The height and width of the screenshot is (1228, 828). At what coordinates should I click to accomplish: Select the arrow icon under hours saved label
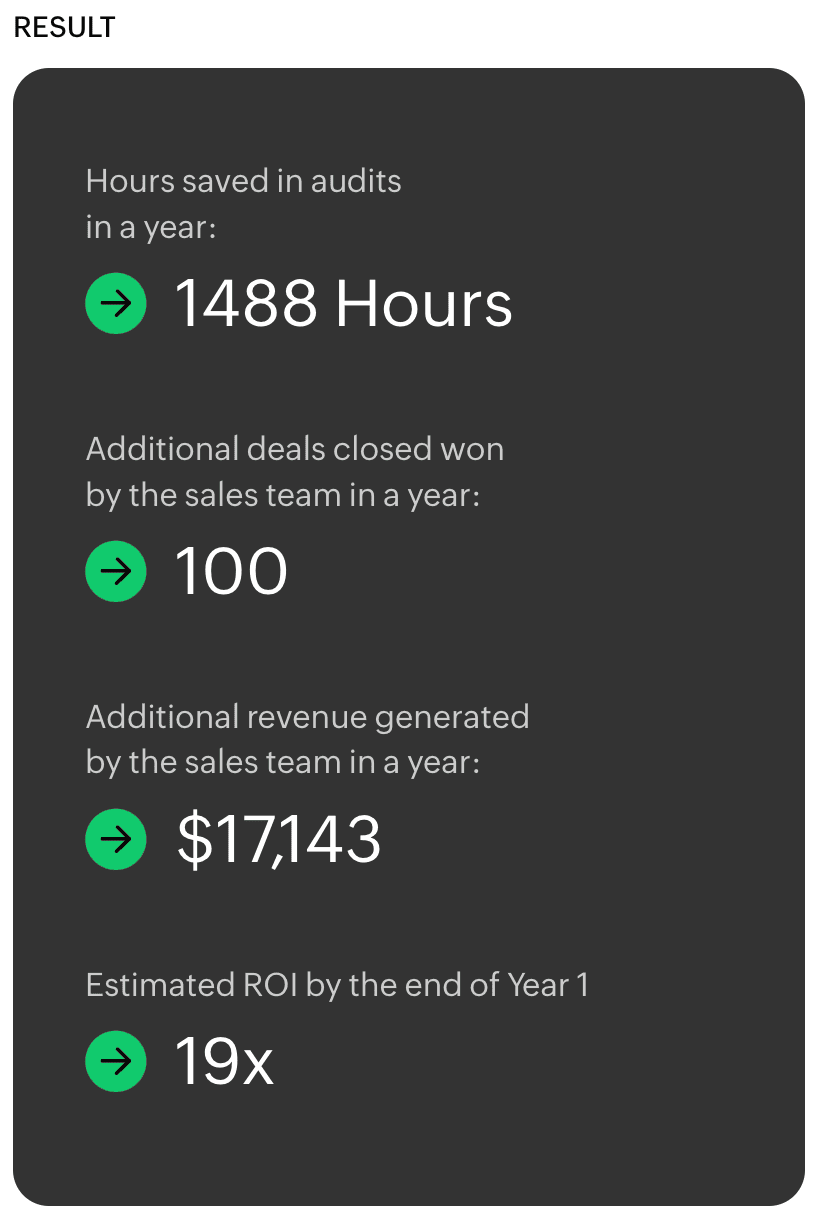coord(116,303)
